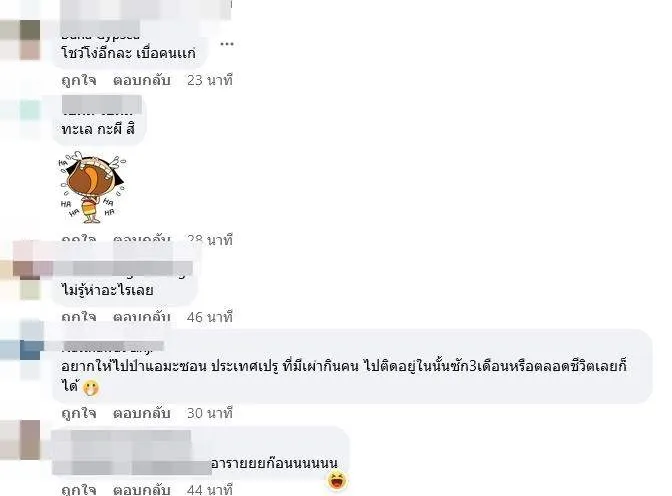Click the blurred commenter name above 'ทะเล กะผี สิ'
Image resolution: width=672 pixels, height=496 pixels.
(x=102, y=105)
